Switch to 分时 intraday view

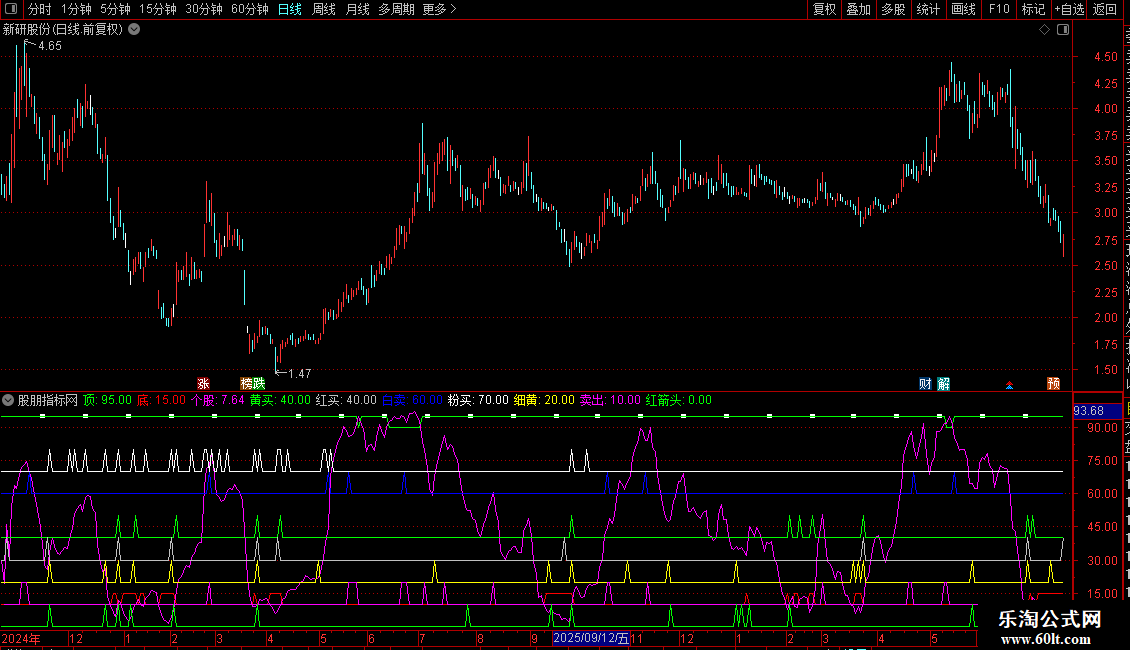pos(40,9)
